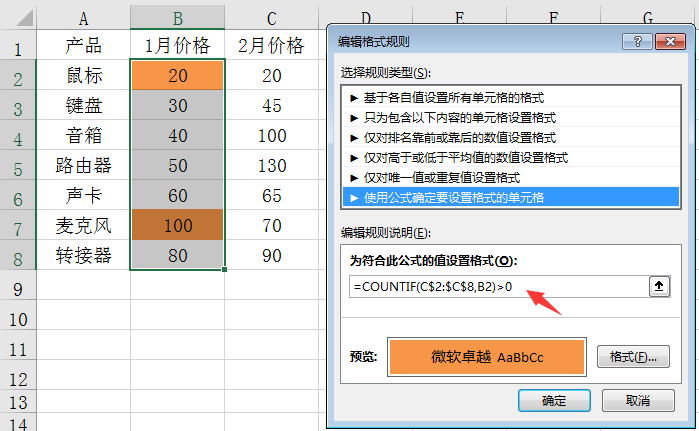Click the orange format preview box
The image size is (699, 431).
click(x=487, y=357)
